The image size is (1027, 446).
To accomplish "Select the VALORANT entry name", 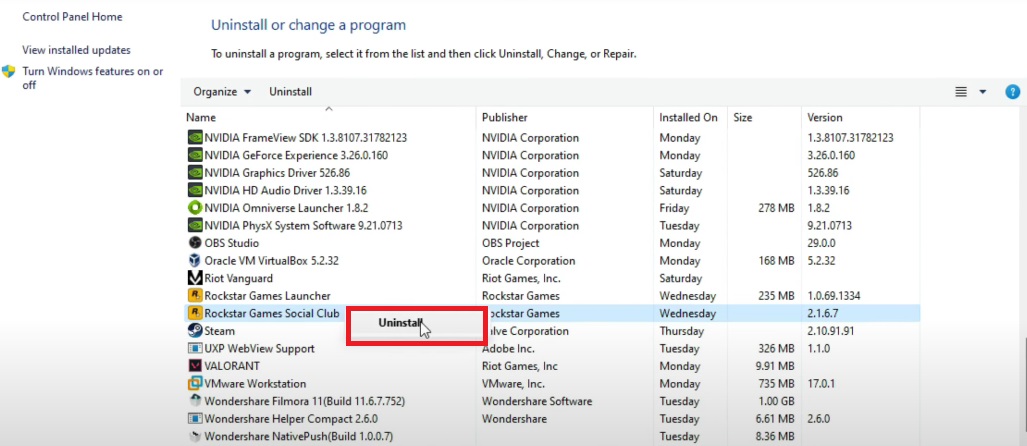I will [x=232, y=366].
